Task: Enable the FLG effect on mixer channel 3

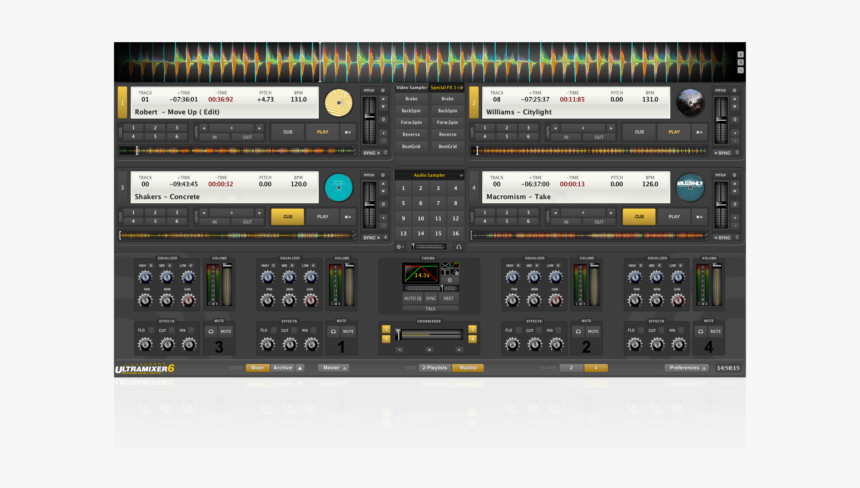Action: (151, 330)
